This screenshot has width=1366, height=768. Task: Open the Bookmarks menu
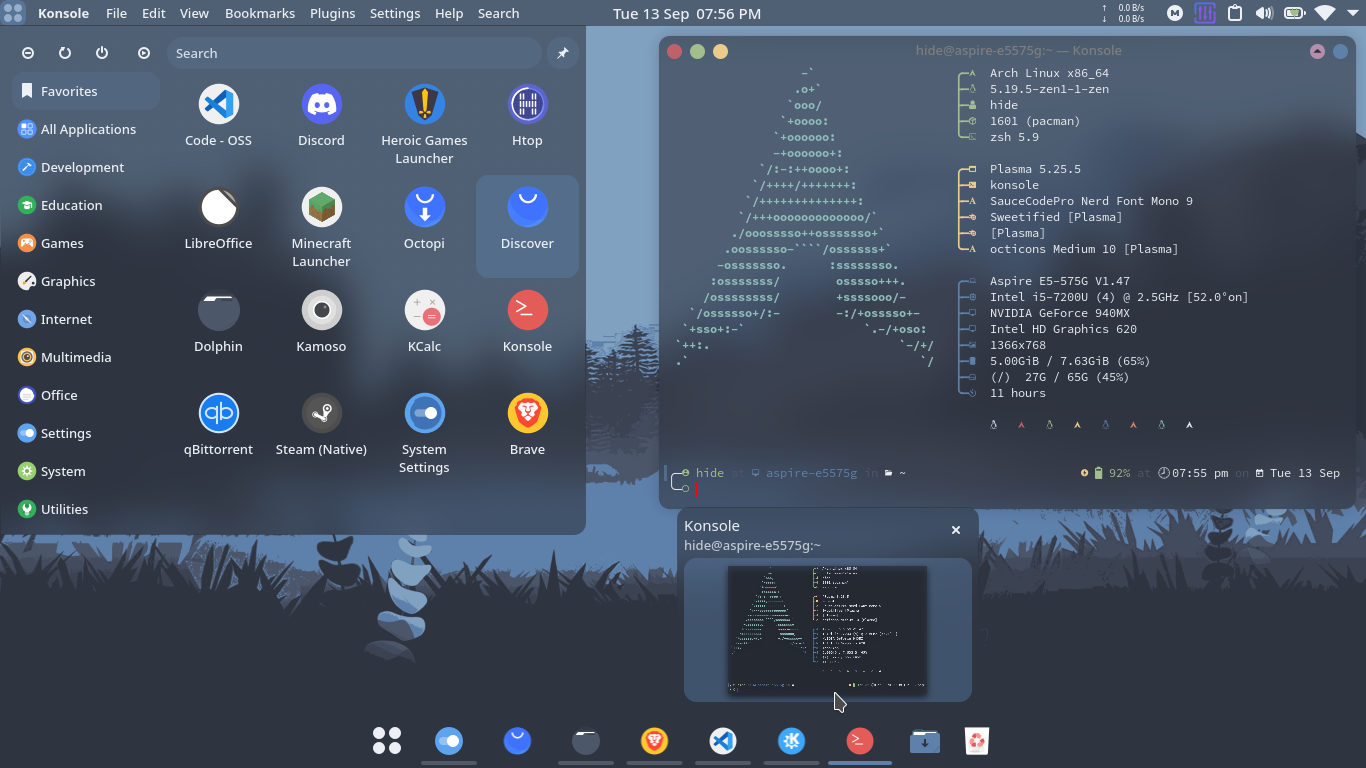pyautogui.click(x=260, y=13)
